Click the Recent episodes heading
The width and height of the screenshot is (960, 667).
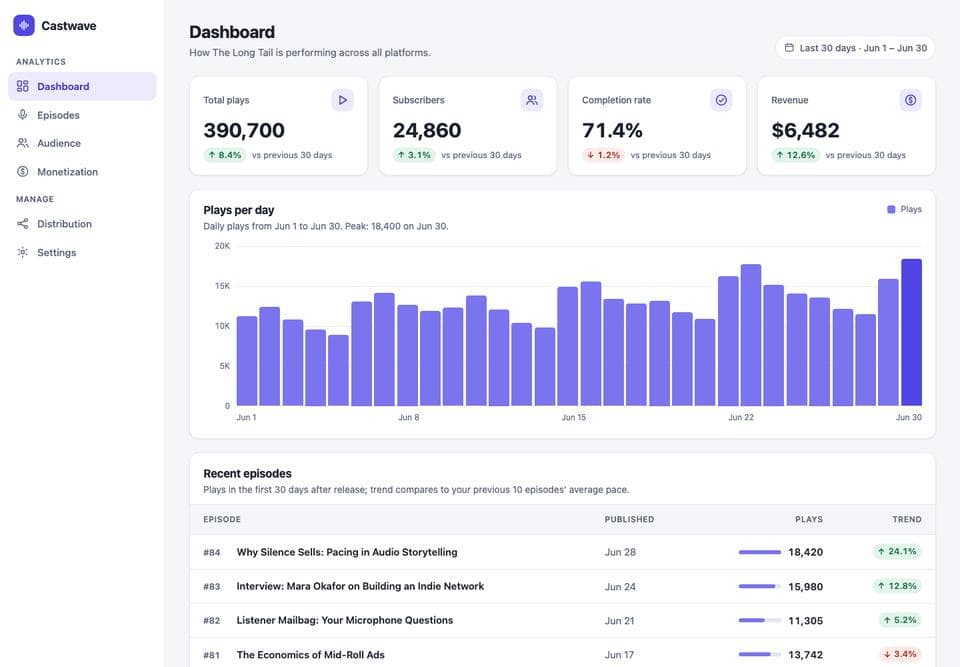pos(247,473)
